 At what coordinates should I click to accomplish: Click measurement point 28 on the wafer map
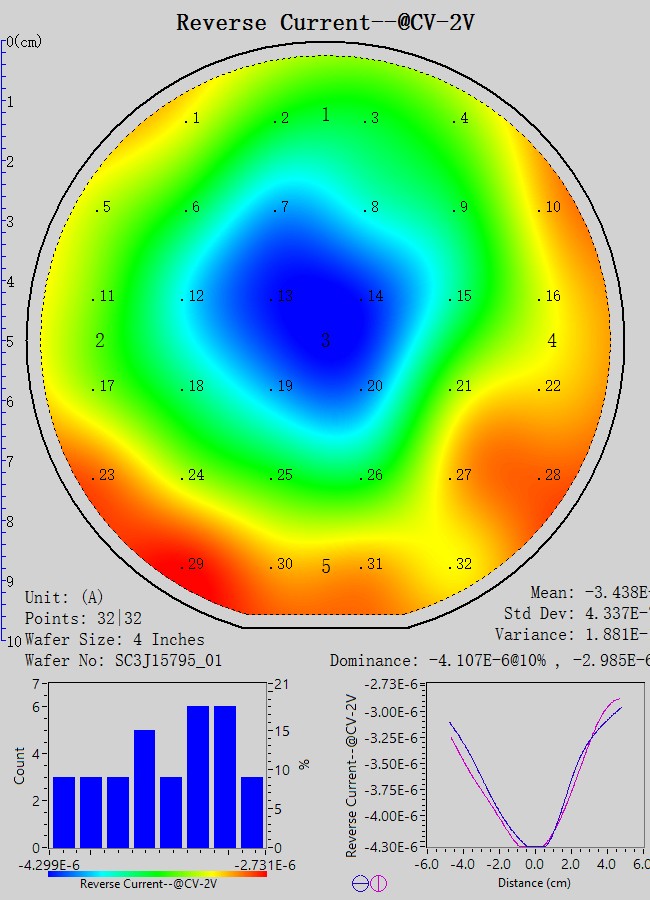point(550,475)
